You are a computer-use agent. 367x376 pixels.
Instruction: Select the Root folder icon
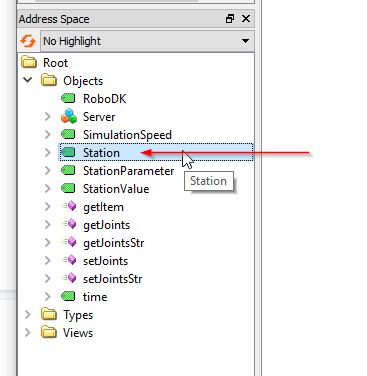click(29, 62)
